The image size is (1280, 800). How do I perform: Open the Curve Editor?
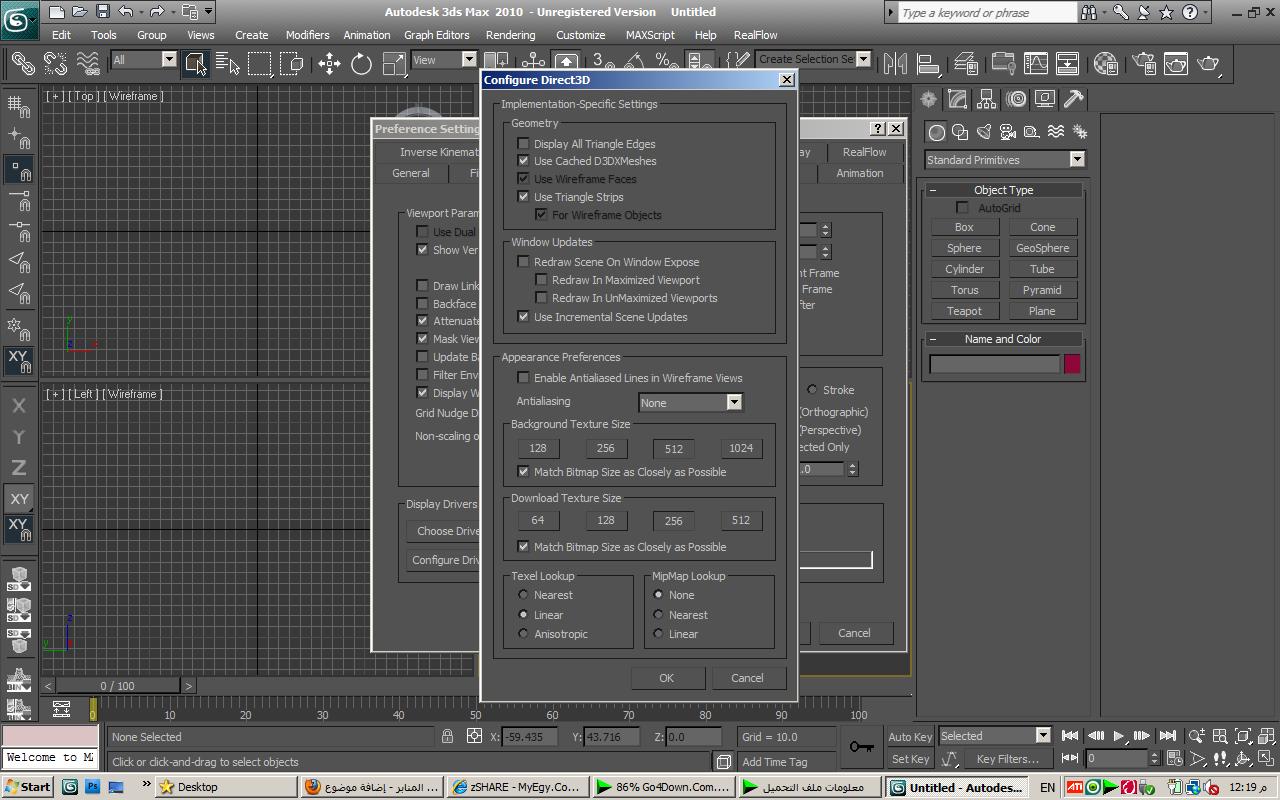click(1035, 63)
